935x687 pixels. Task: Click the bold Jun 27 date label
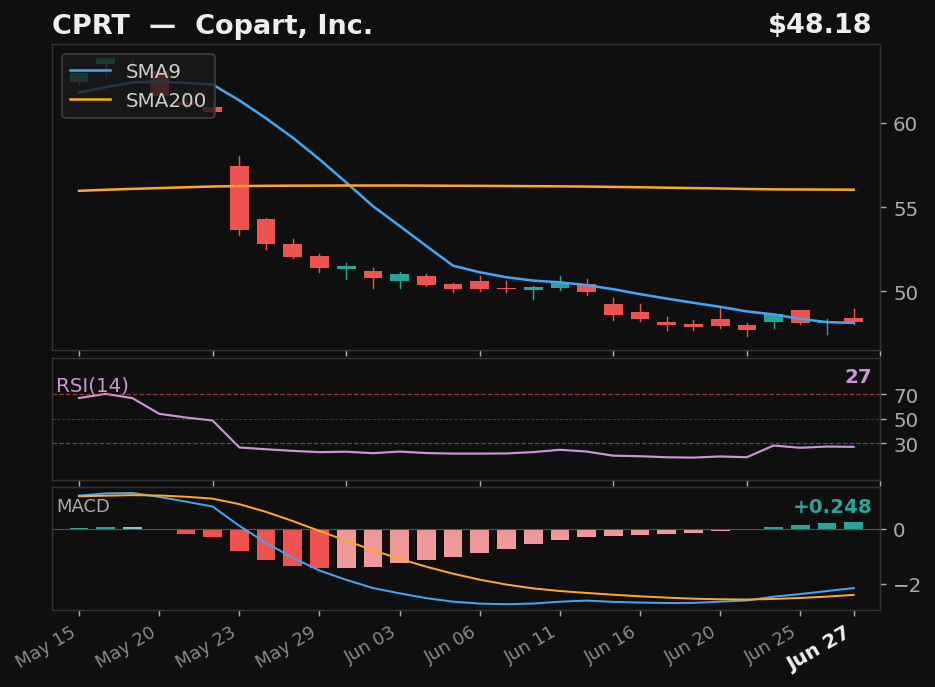[x=819, y=649]
